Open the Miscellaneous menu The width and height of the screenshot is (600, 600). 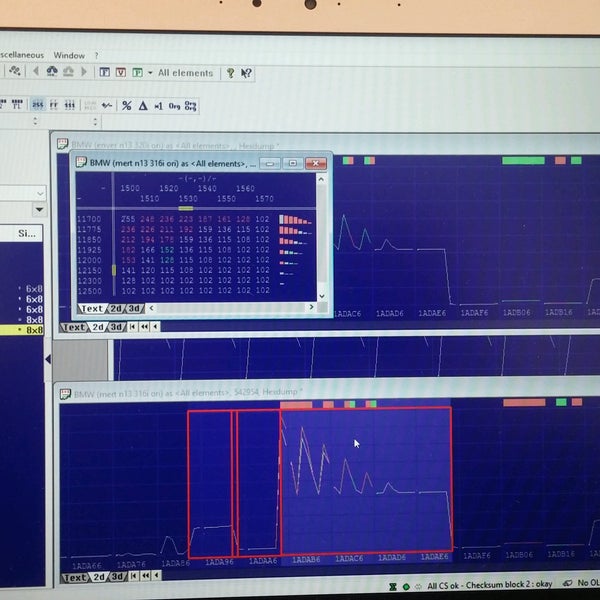[x=22, y=55]
